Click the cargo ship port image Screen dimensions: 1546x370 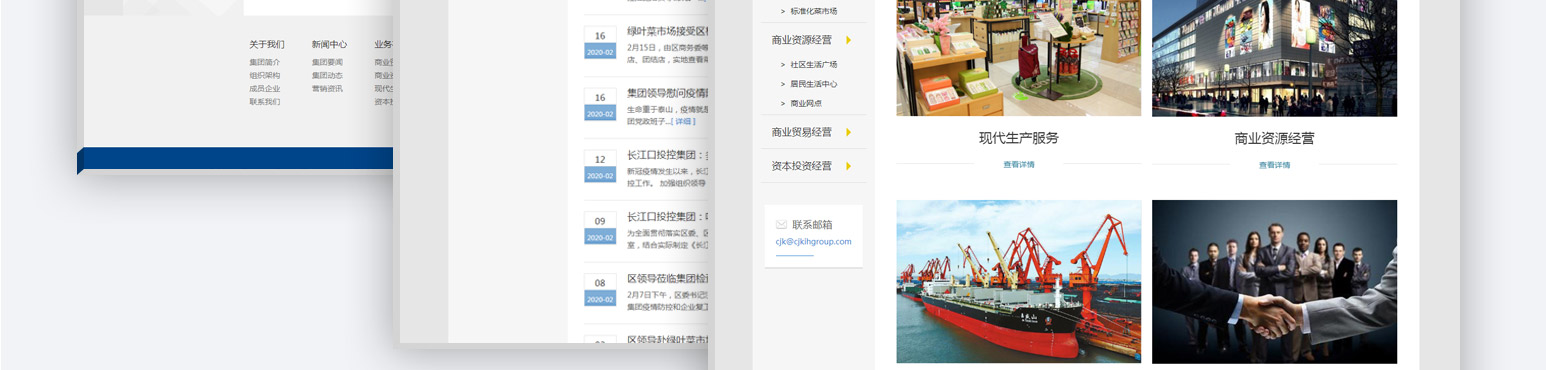click(1018, 281)
